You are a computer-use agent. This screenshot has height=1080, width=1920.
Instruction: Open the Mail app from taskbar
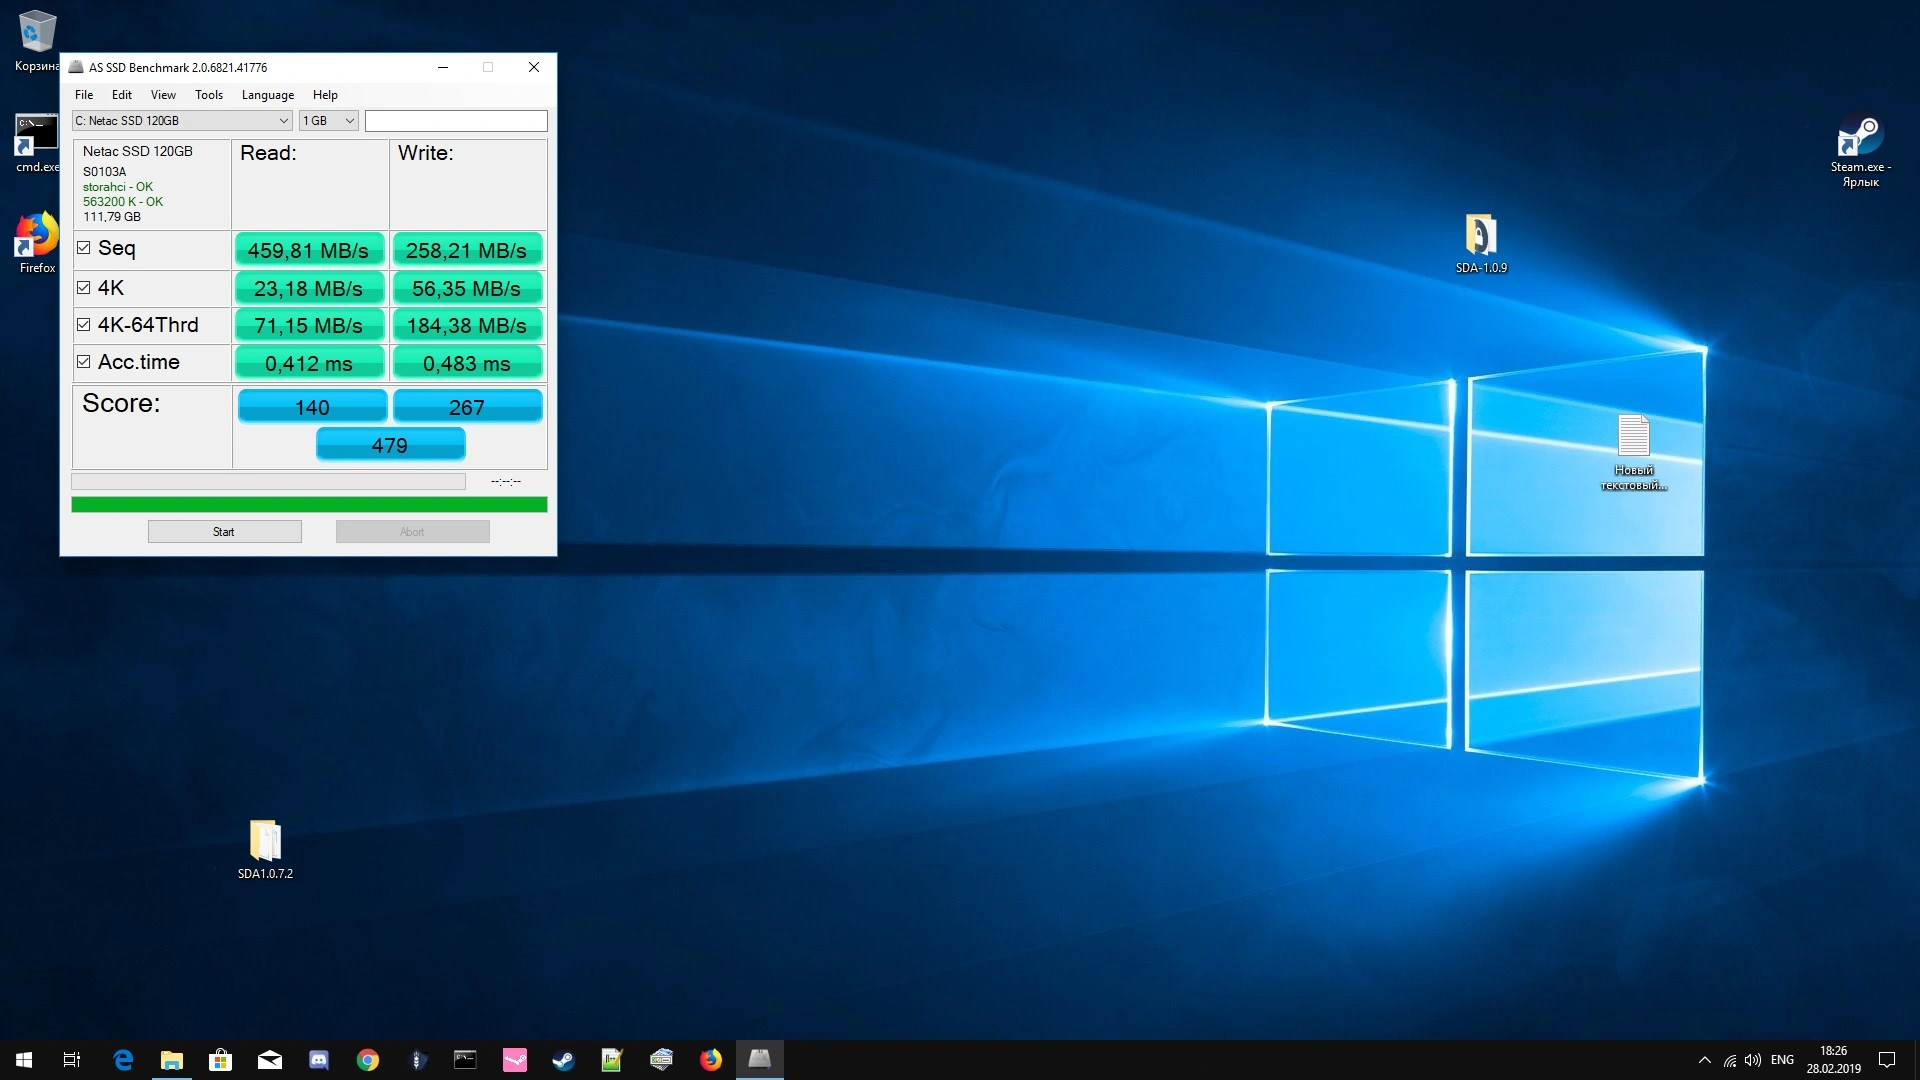coord(270,1060)
